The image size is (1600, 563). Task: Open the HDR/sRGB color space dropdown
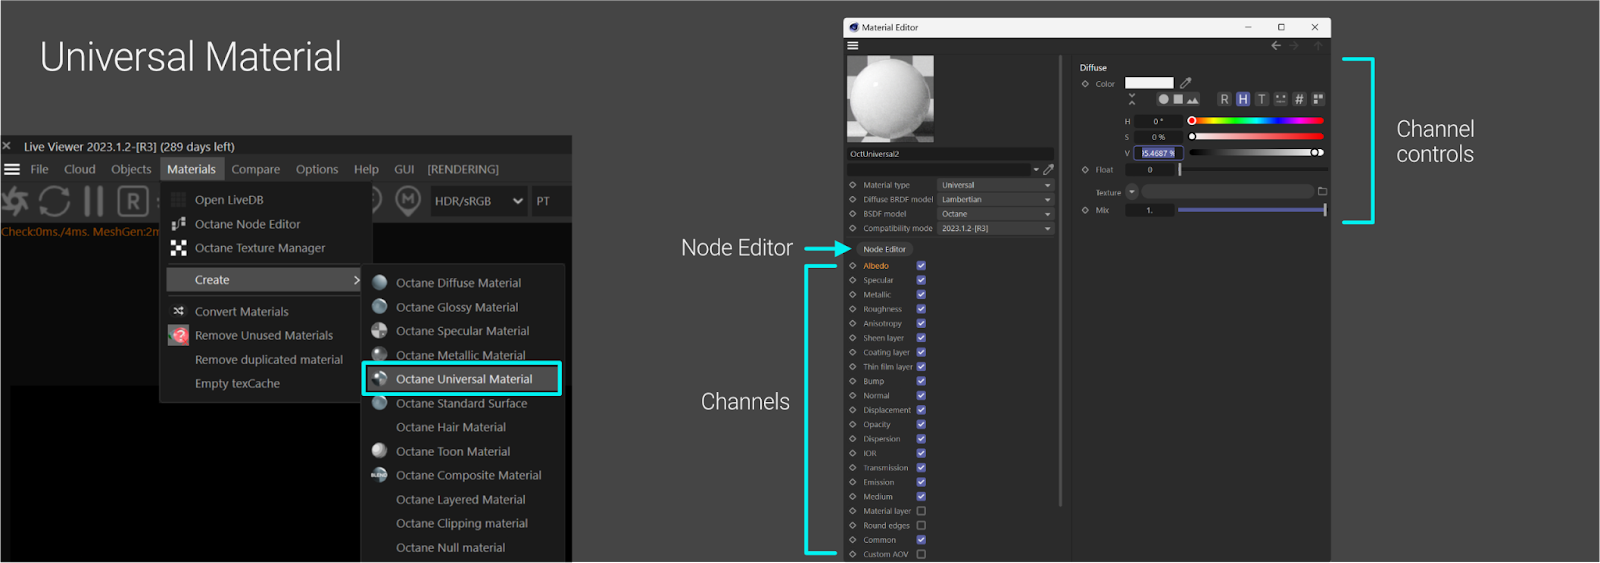478,201
